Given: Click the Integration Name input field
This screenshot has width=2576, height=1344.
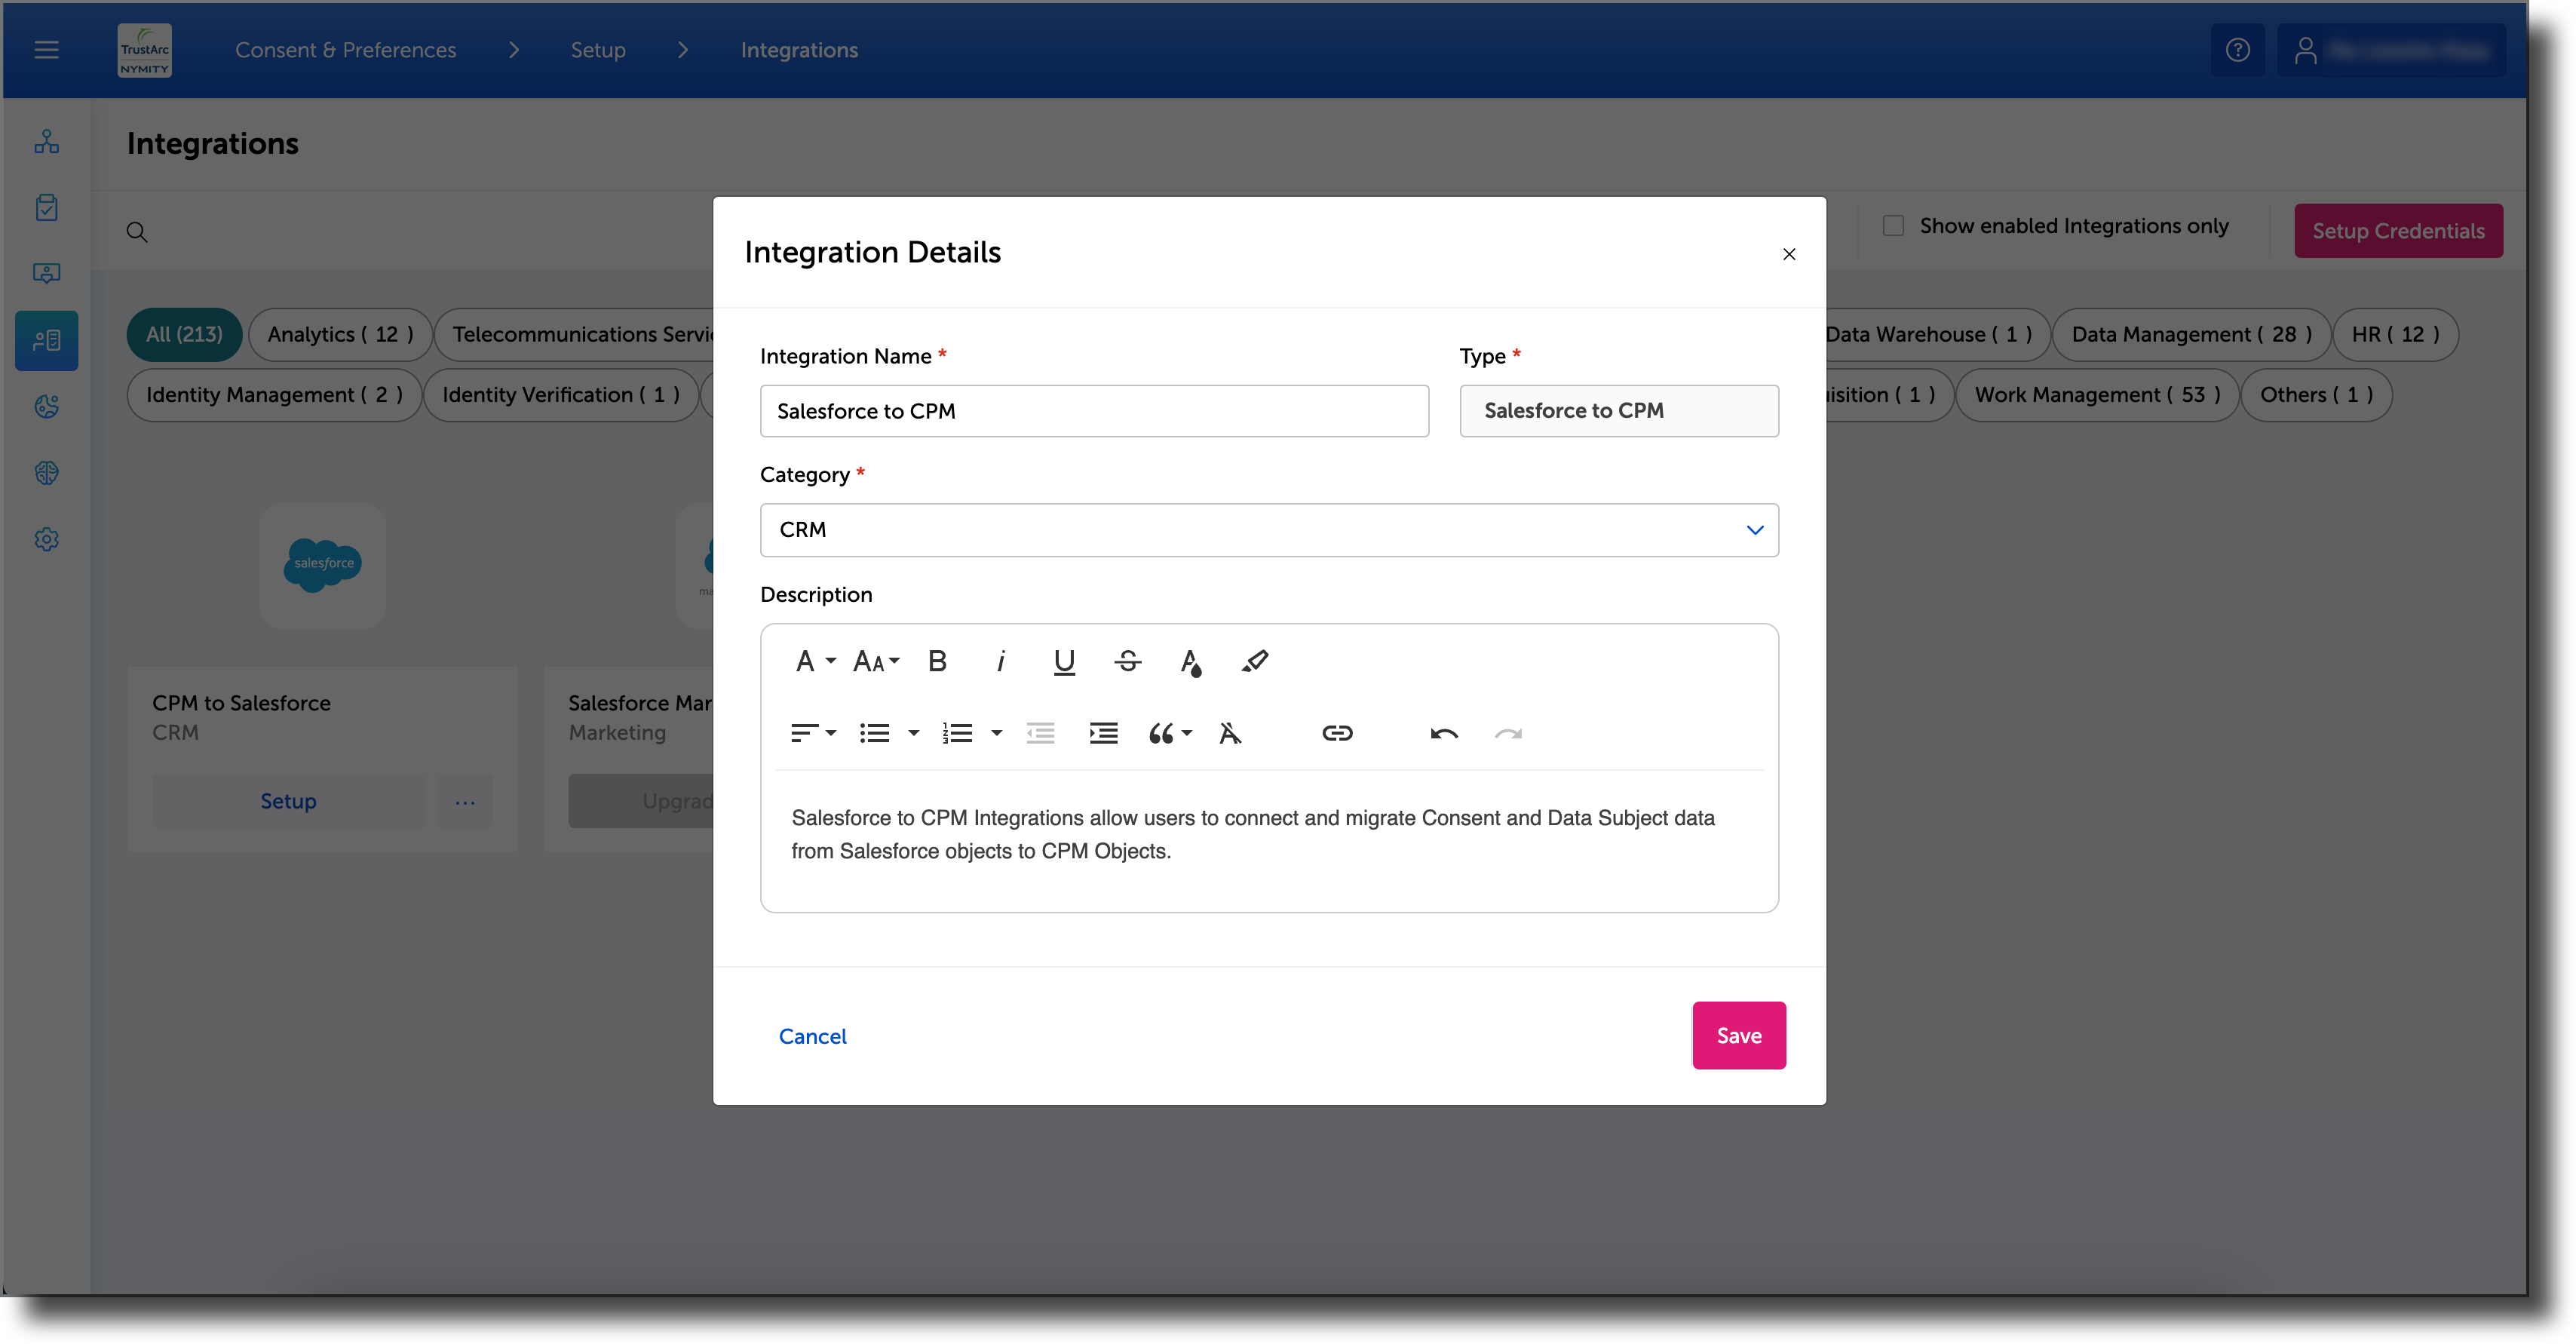Looking at the screenshot, I should pos(1094,411).
